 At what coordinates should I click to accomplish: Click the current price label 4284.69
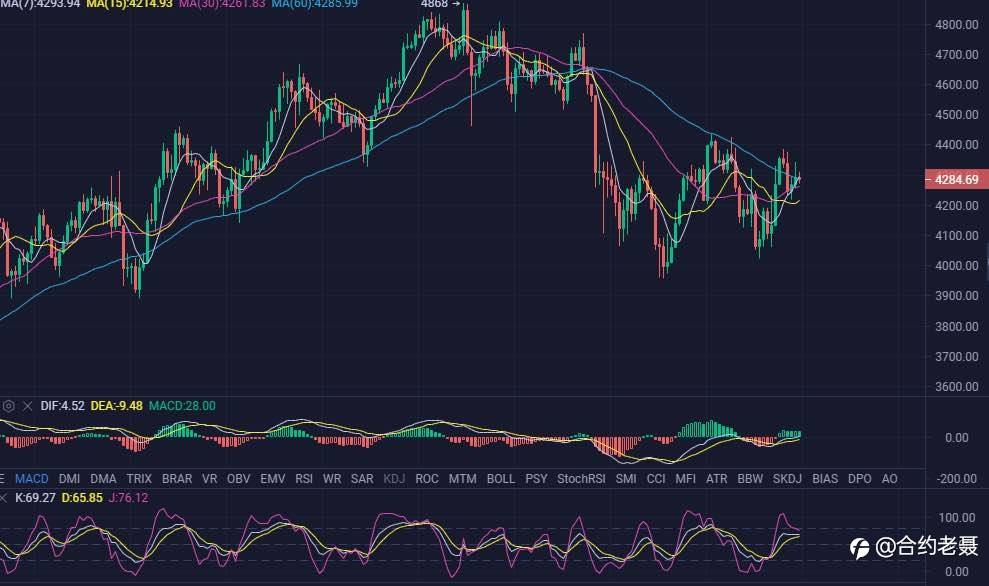pyautogui.click(x=956, y=180)
